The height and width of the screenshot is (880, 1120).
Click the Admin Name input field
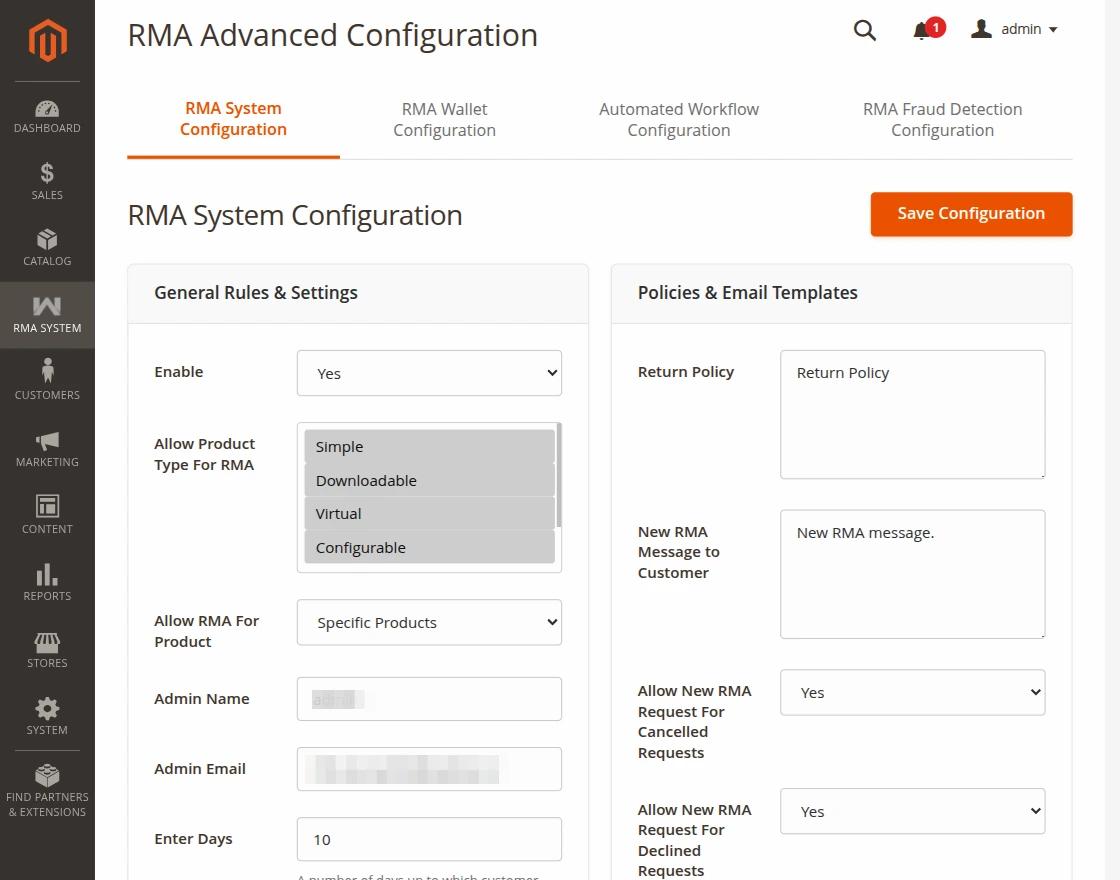click(429, 699)
